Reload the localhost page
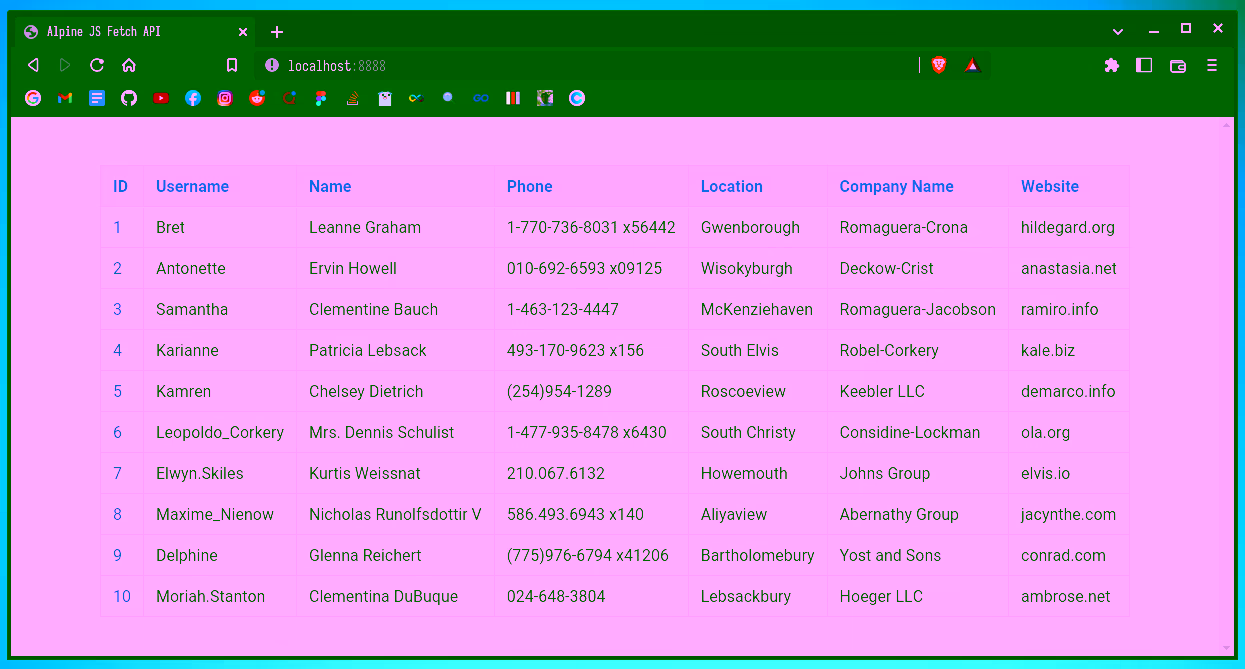This screenshot has height=669, width=1245. 96,64
